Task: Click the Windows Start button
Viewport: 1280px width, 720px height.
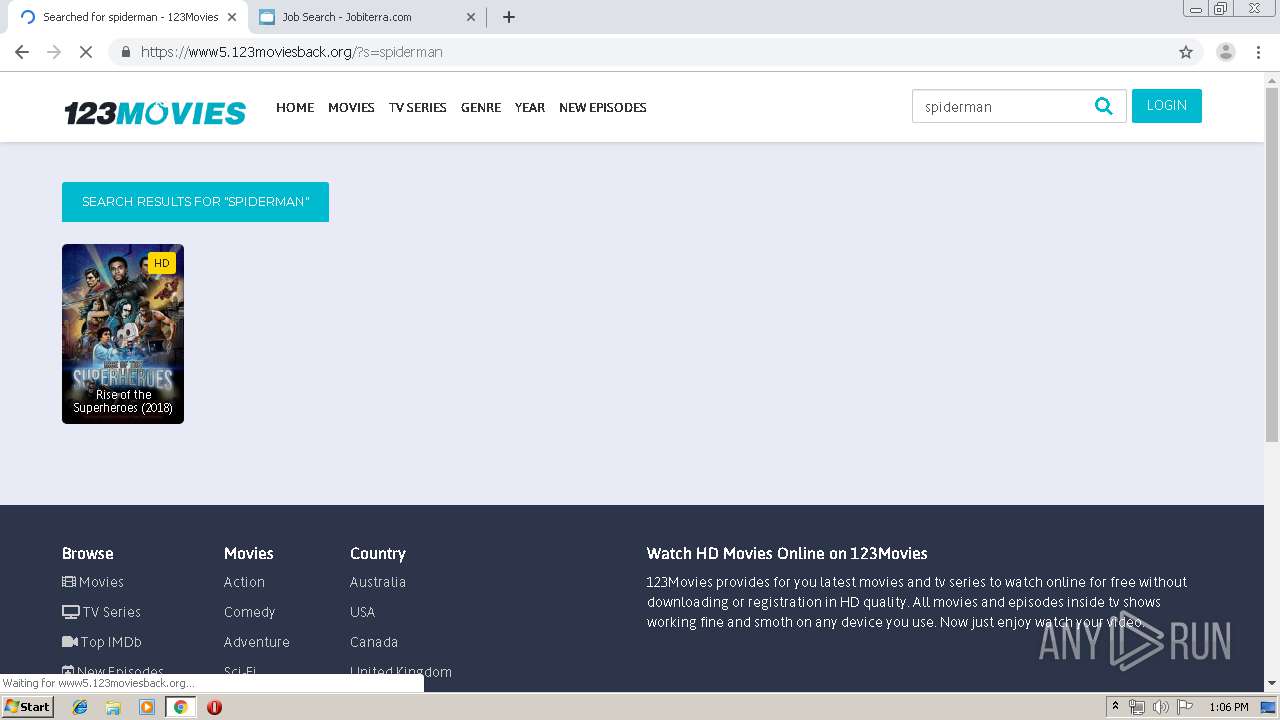Action: [x=28, y=707]
